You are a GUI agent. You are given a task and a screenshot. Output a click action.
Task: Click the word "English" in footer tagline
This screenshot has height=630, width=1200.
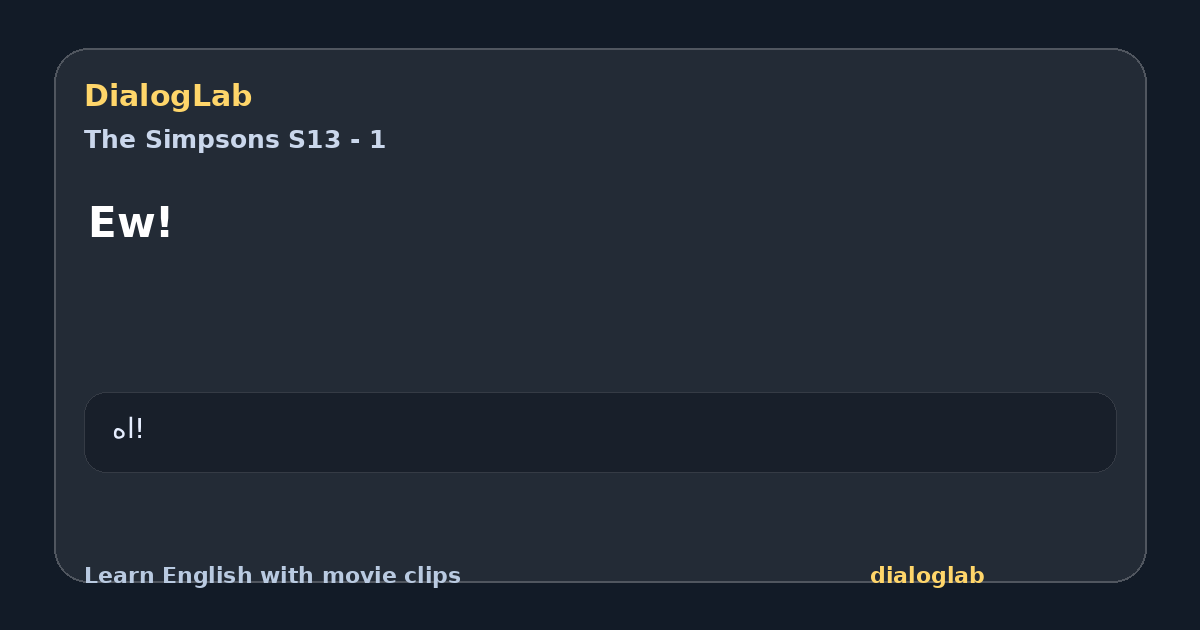tap(207, 576)
